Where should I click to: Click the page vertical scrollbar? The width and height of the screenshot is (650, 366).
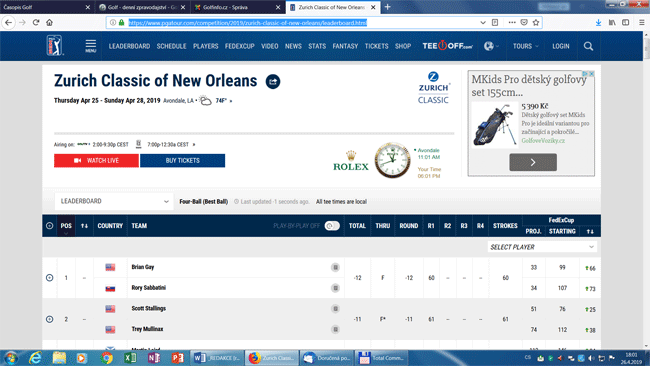click(x=646, y=191)
